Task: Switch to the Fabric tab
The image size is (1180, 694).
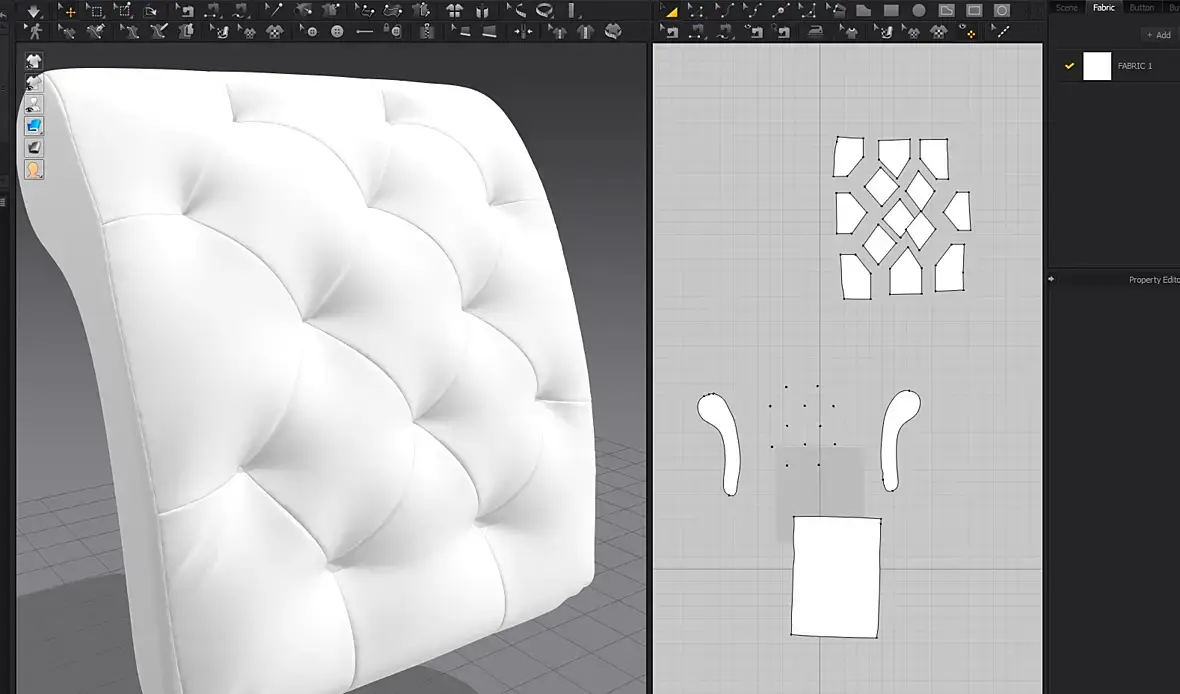Action: pos(1104,8)
